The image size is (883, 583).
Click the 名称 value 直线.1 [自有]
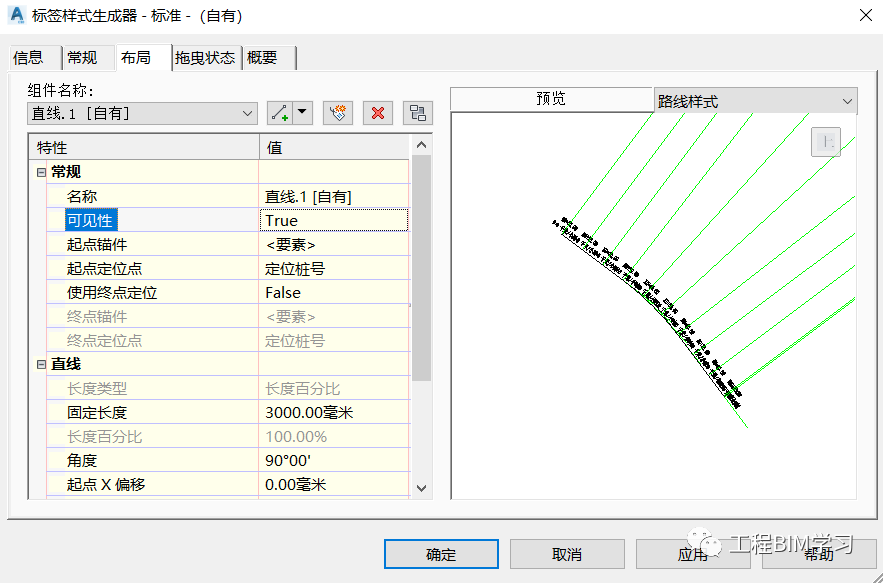pos(333,197)
